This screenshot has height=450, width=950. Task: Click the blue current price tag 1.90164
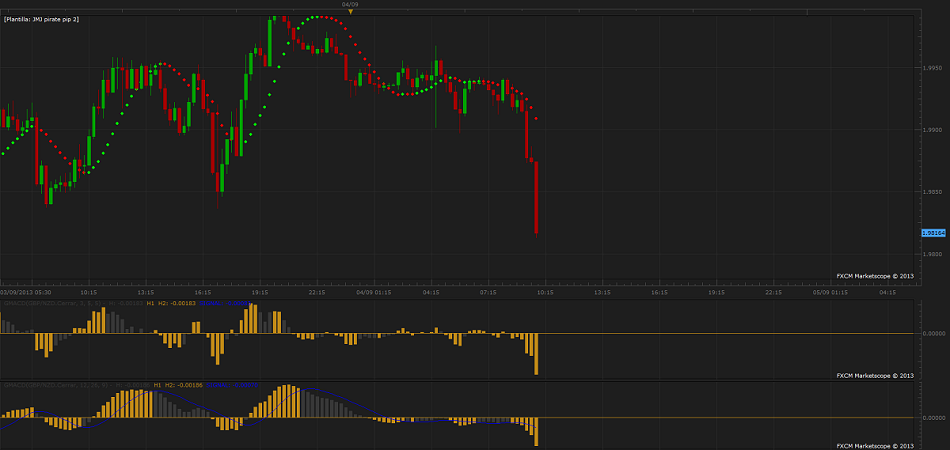tap(932, 232)
